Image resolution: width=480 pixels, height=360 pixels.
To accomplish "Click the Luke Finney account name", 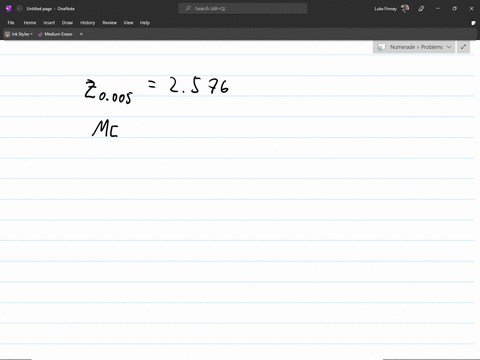I will click(385, 9).
